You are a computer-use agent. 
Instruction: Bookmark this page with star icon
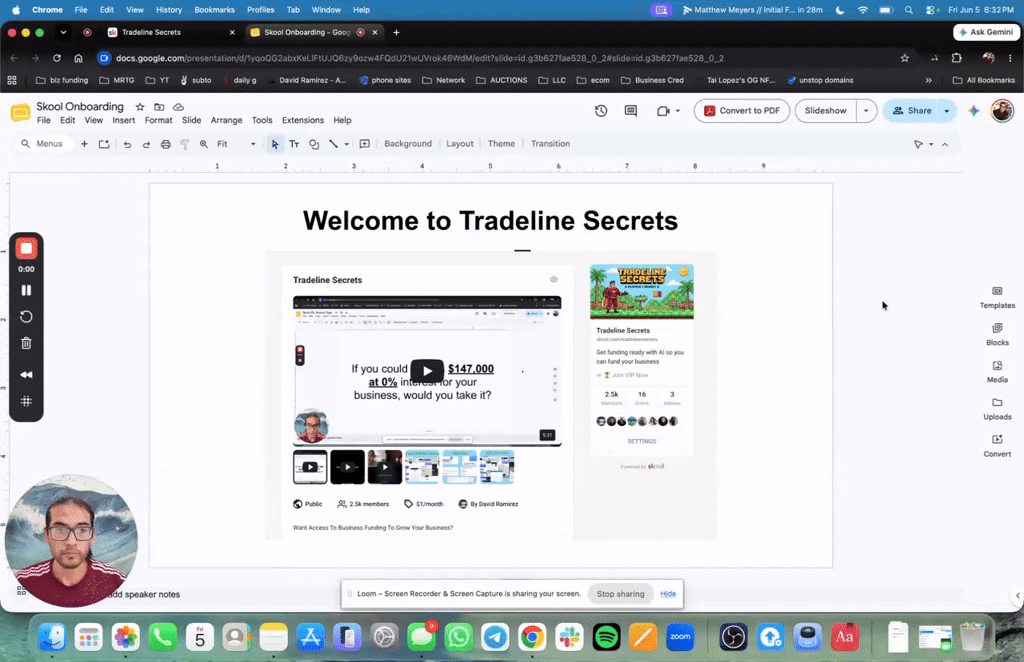pos(904,58)
